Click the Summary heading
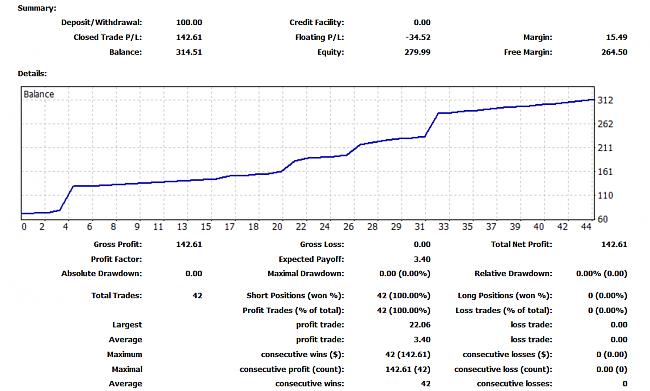This screenshot has width=650, height=391. click(37, 8)
